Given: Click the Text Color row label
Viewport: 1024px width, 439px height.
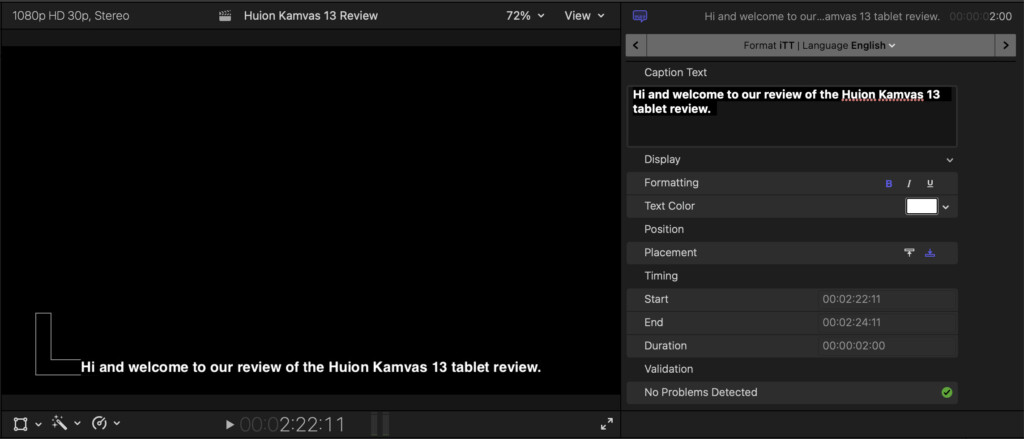Looking at the screenshot, I should [669, 206].
